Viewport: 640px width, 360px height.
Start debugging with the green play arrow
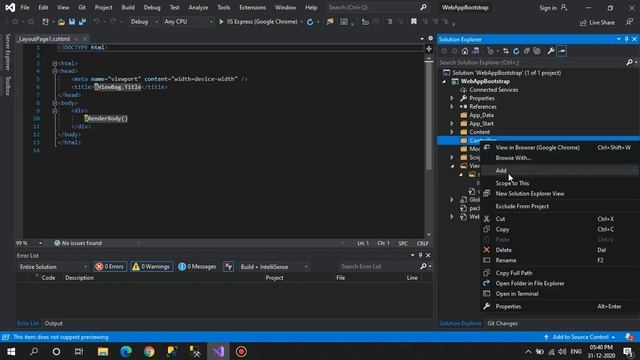click(221, 22)
